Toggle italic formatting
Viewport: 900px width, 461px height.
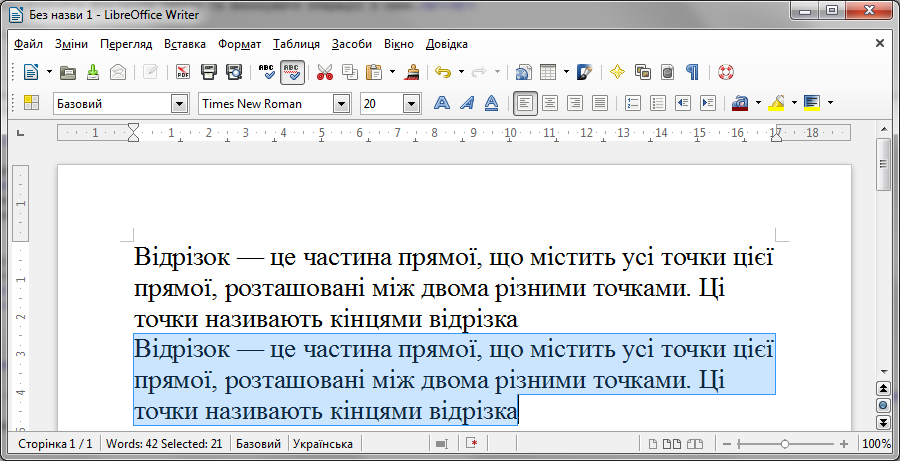tap(467, 103)
